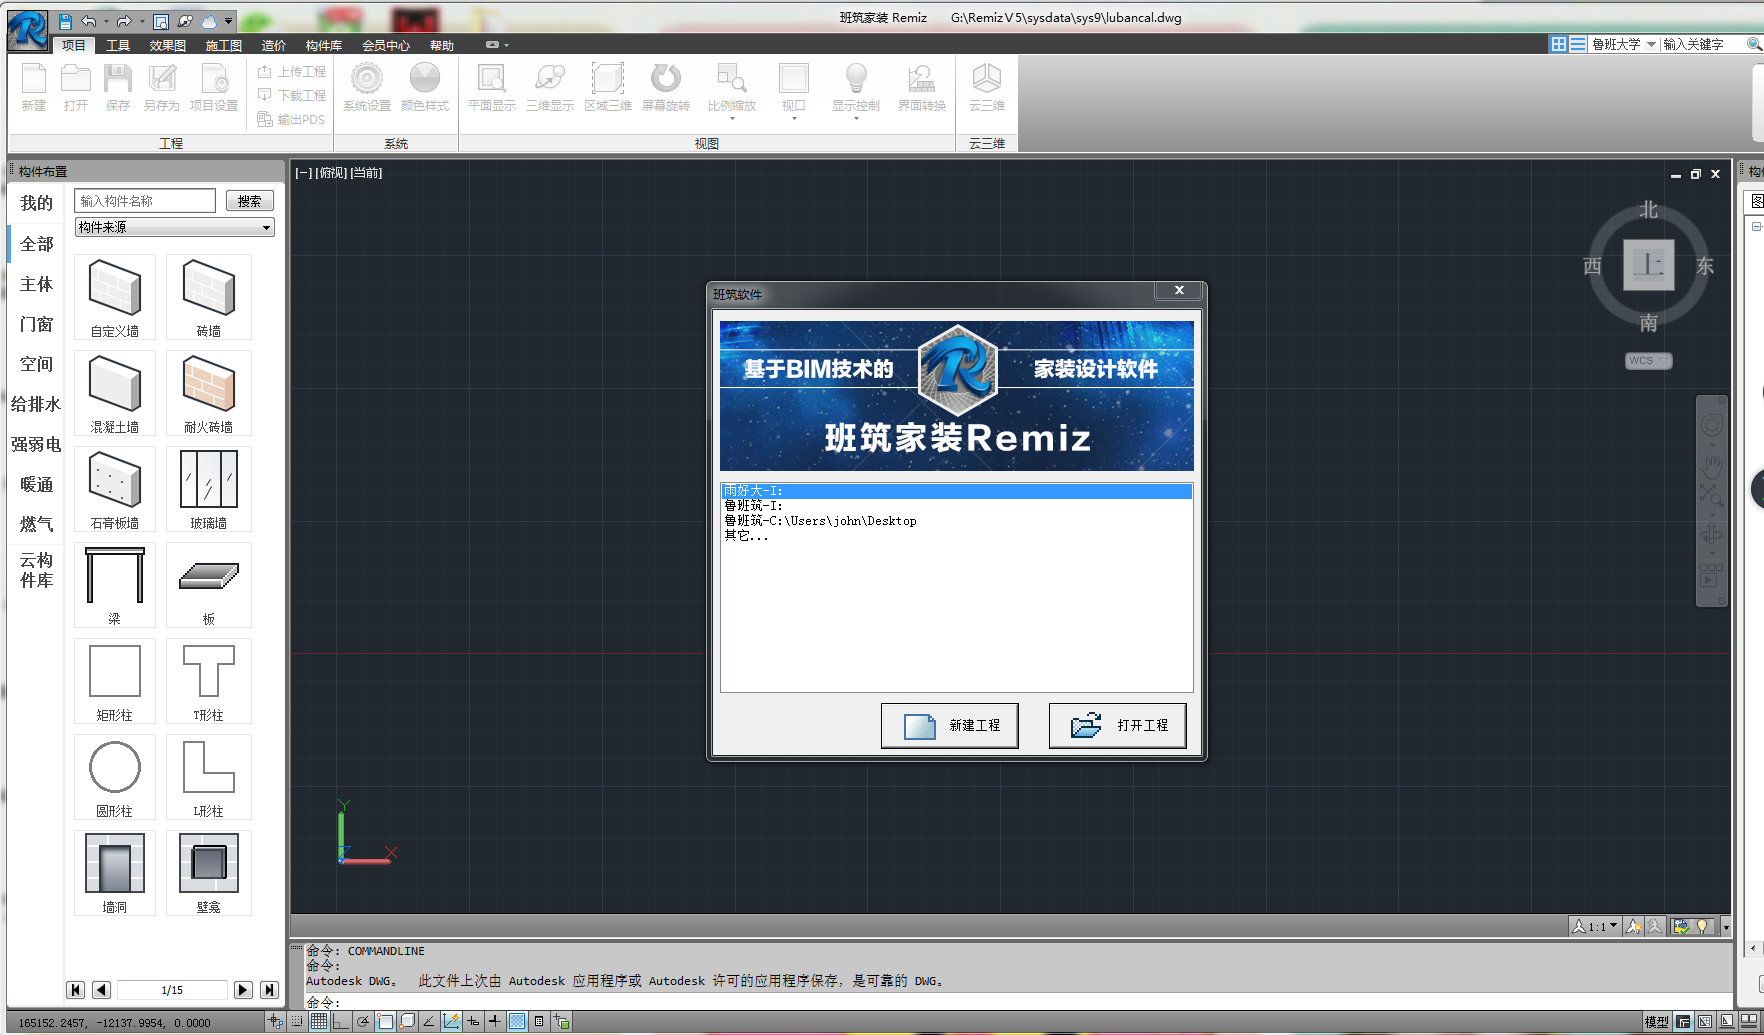Open 造价 ribbon tab
This screenshot has height=1035, width=1764.
pyautogui.click(x=273, y=45)
